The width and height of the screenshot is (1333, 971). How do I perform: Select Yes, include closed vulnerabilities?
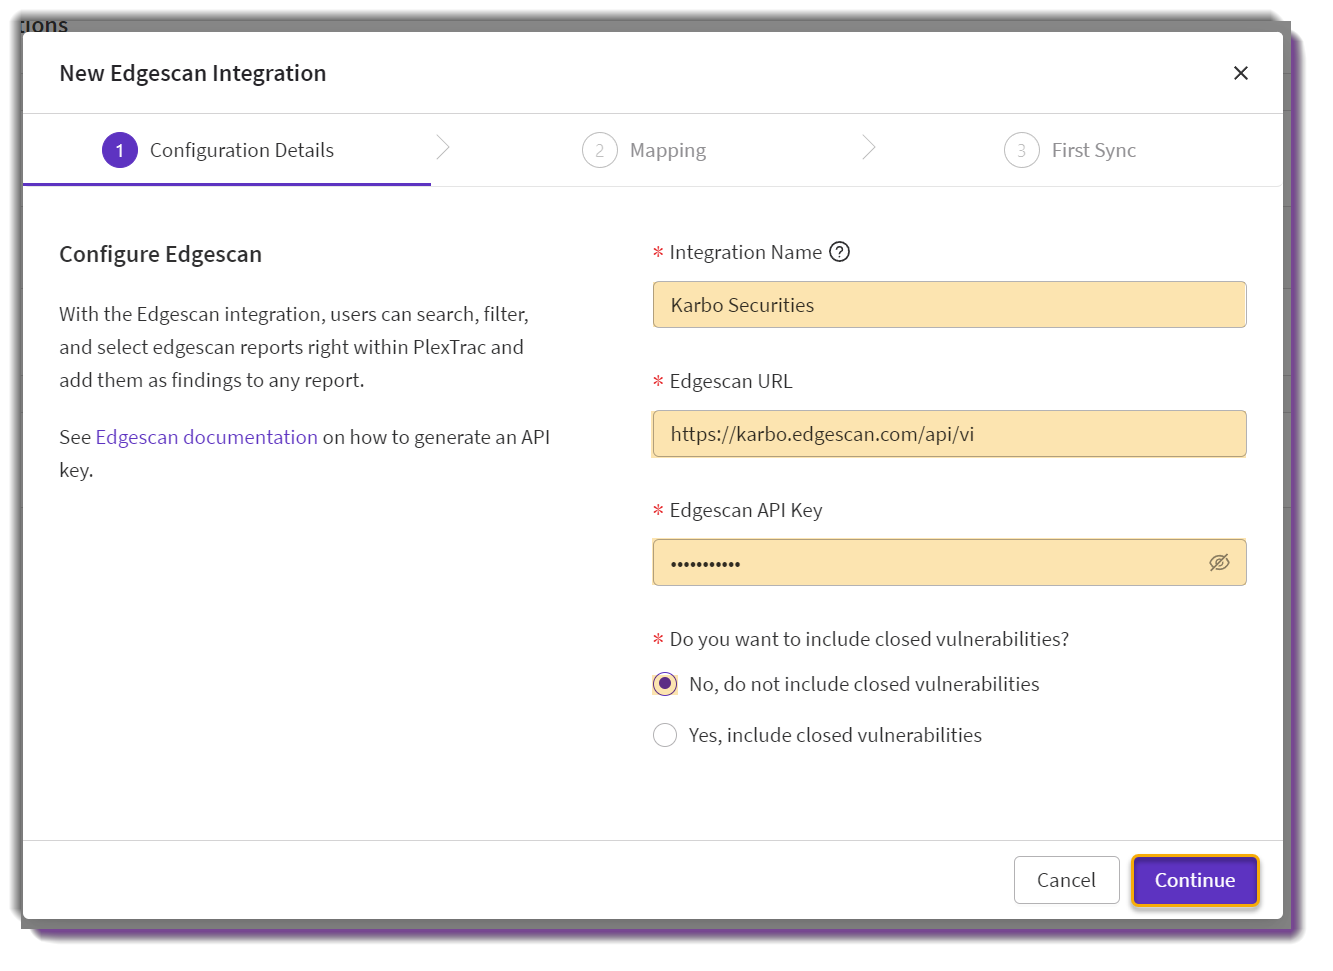pos(665,735)
